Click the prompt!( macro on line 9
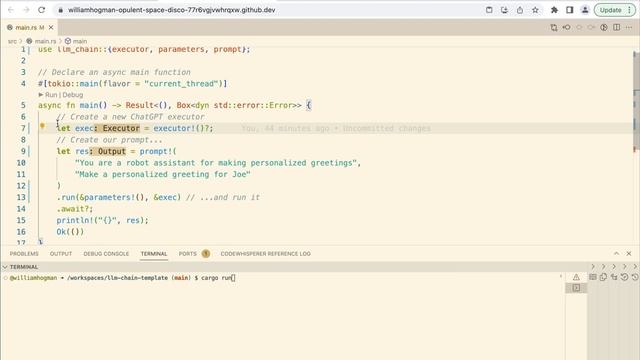 [158, 151]
